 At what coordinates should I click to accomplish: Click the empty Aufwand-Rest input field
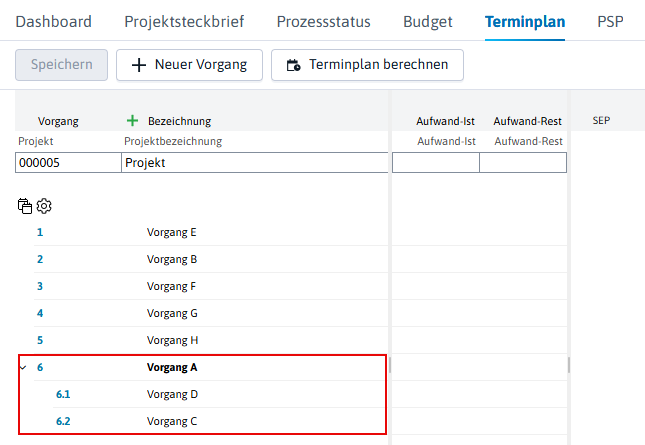pyautogui.click(x=523, y=162)
